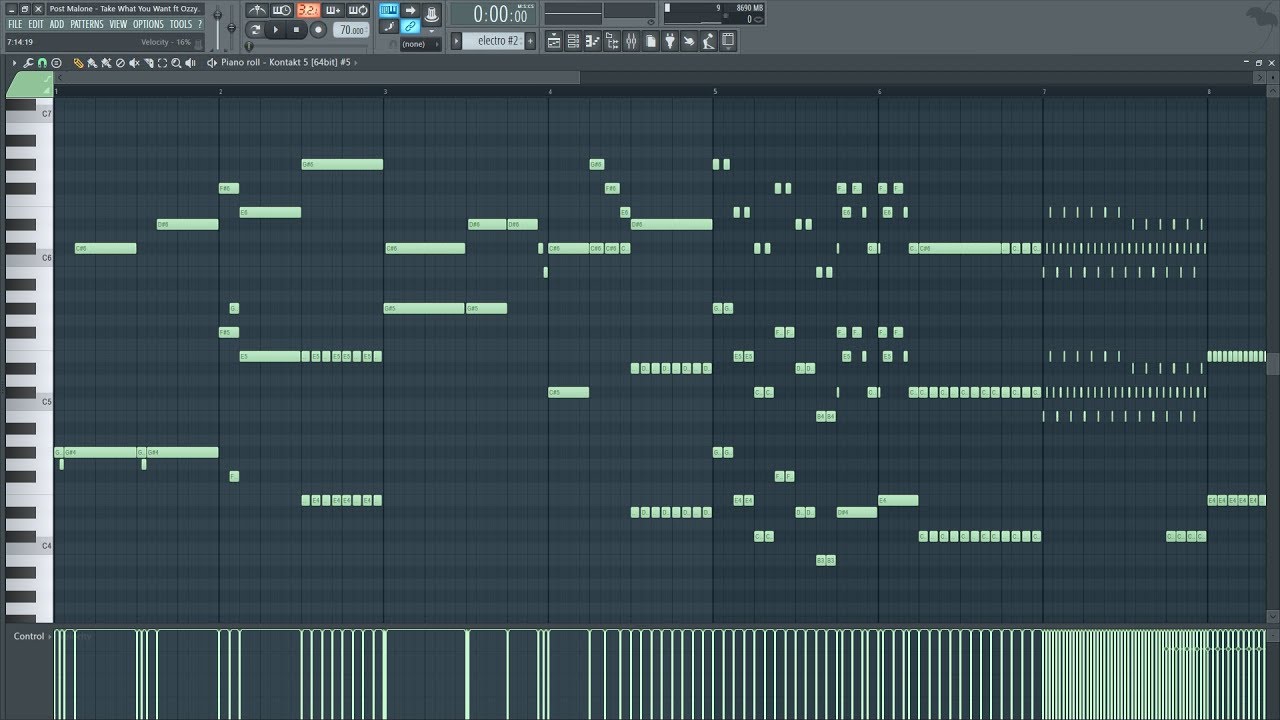This screenshot has height=720, width=1280.
Task: Select the Draw pencil tool
Action: coord(78,63)
